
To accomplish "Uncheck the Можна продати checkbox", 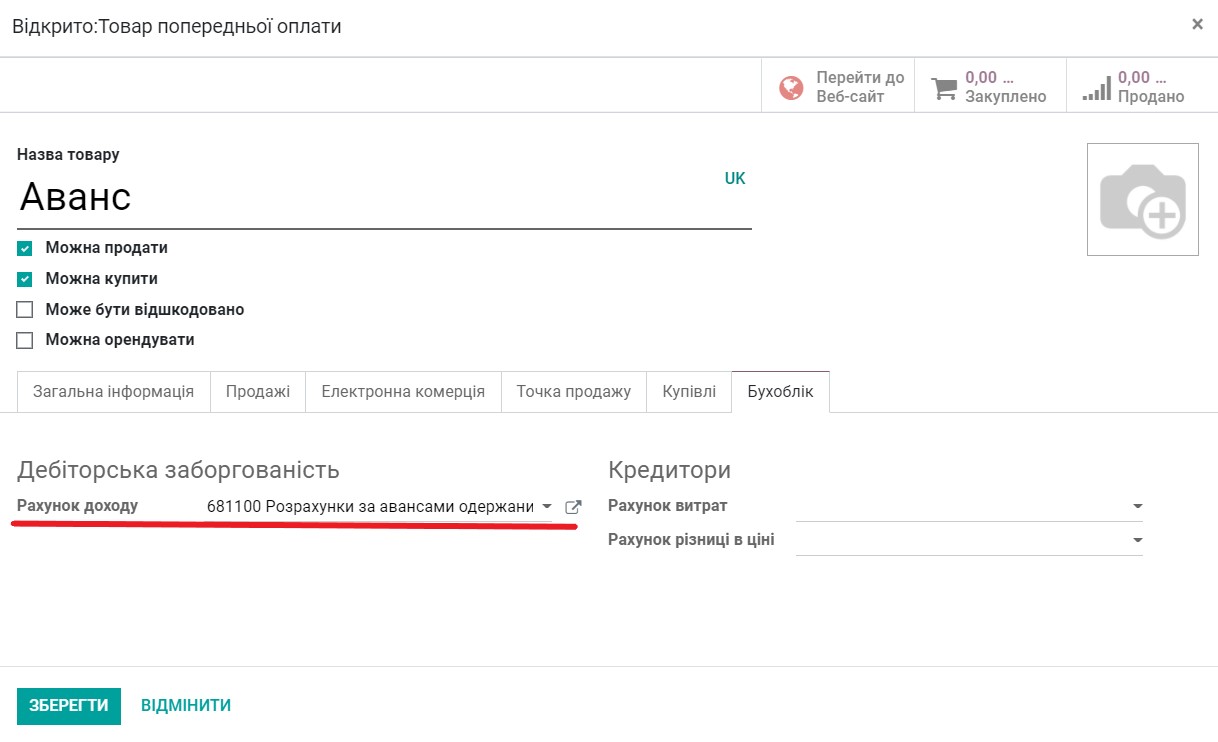I will (25, 247).
